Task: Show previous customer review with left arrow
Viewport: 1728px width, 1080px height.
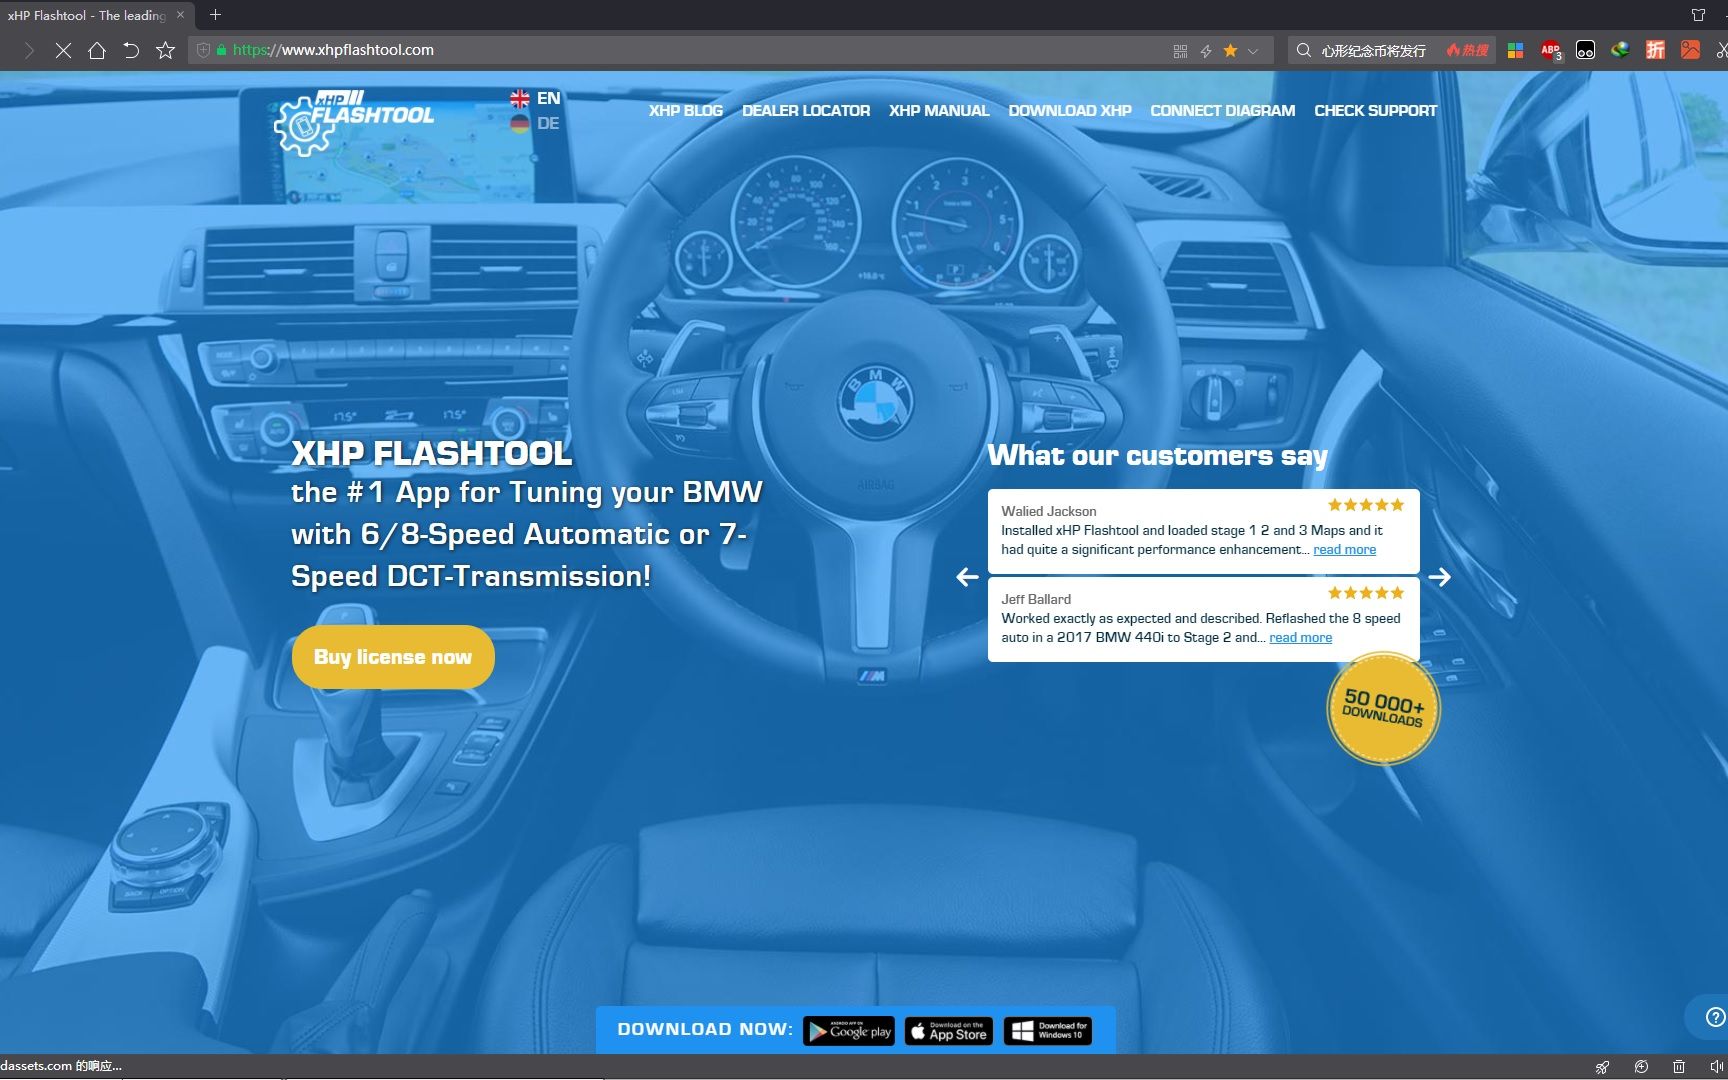Action: [967, 577]
